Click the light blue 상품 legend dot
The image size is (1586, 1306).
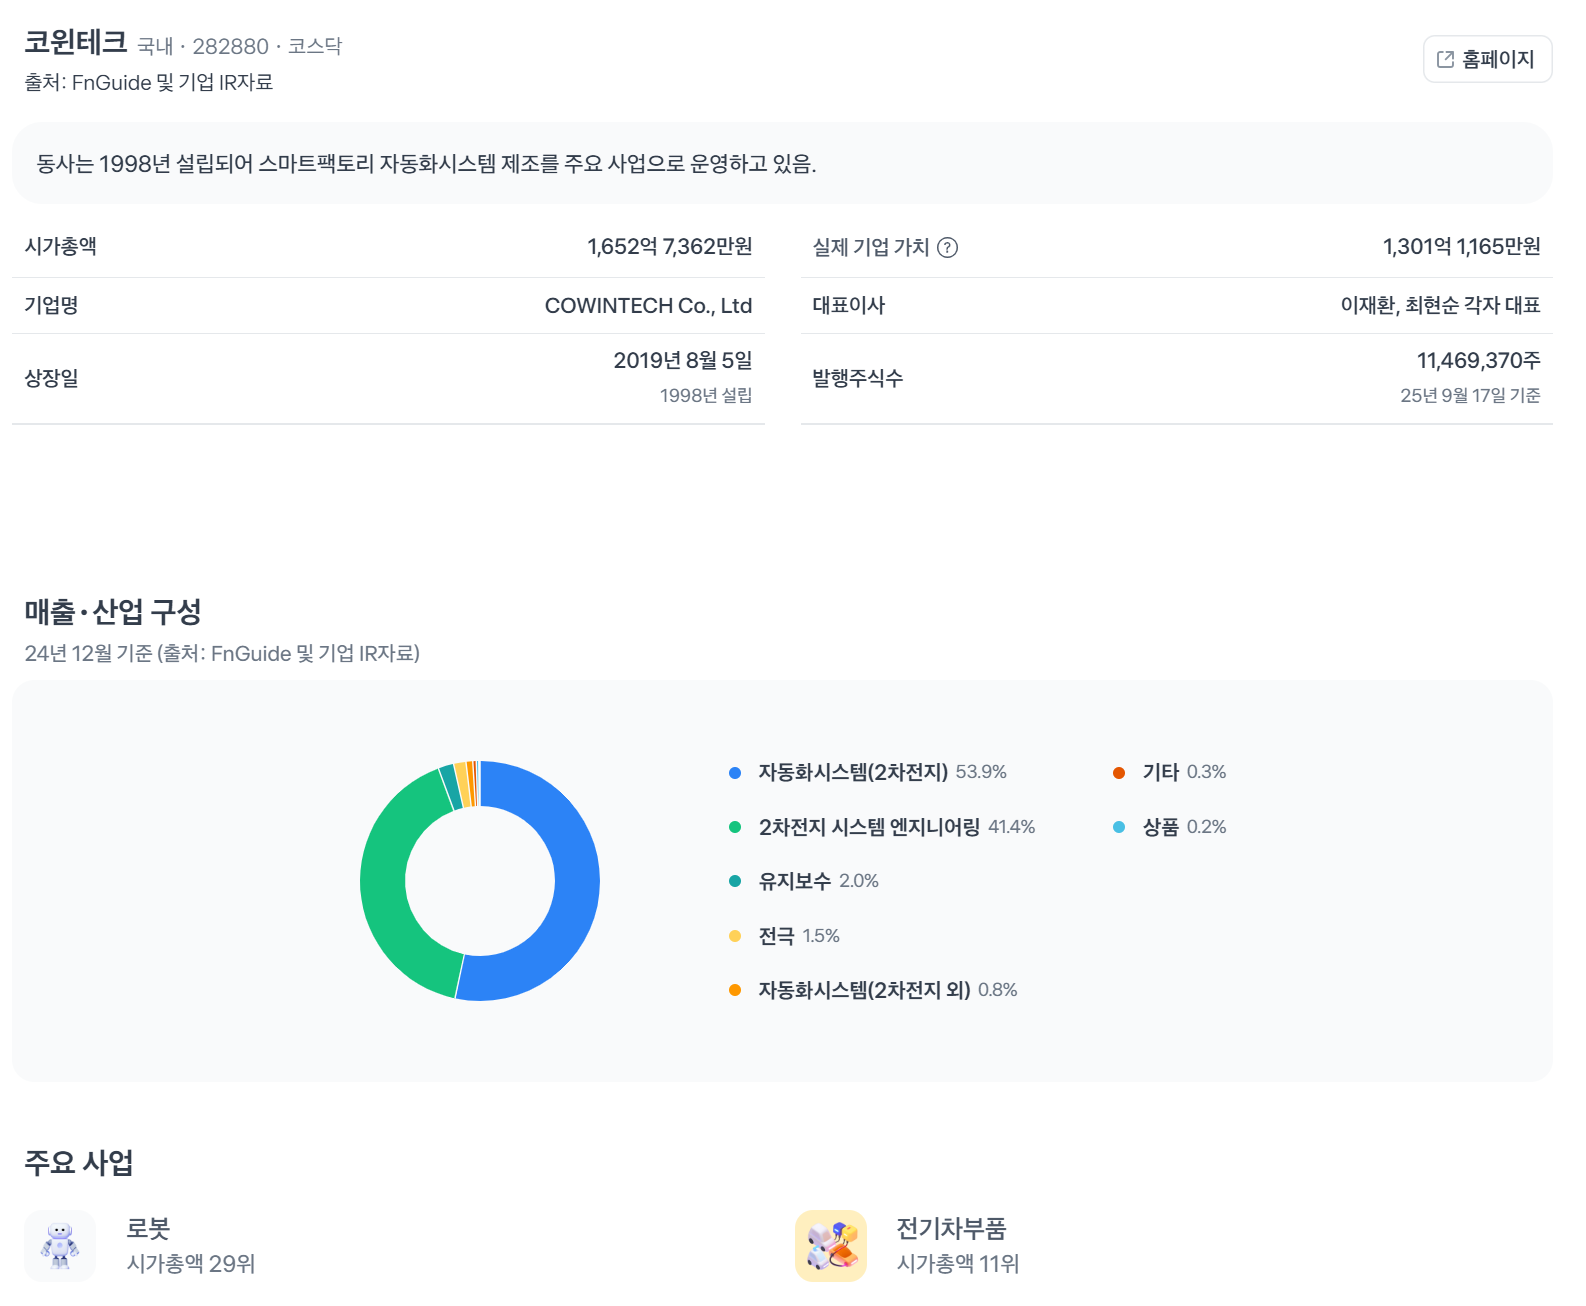click(1119, 827)
